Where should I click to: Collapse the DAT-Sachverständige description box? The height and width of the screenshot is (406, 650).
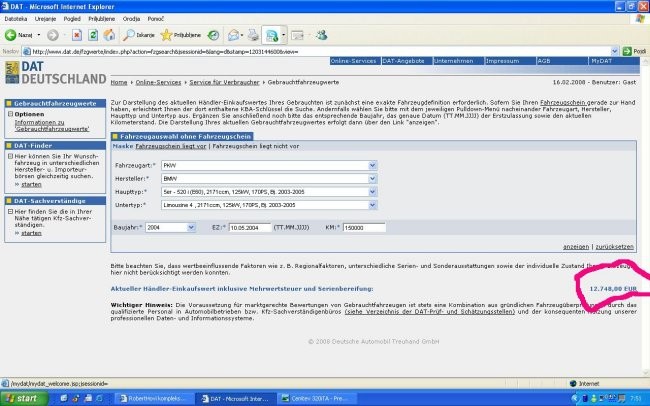(x=11, y=212)
